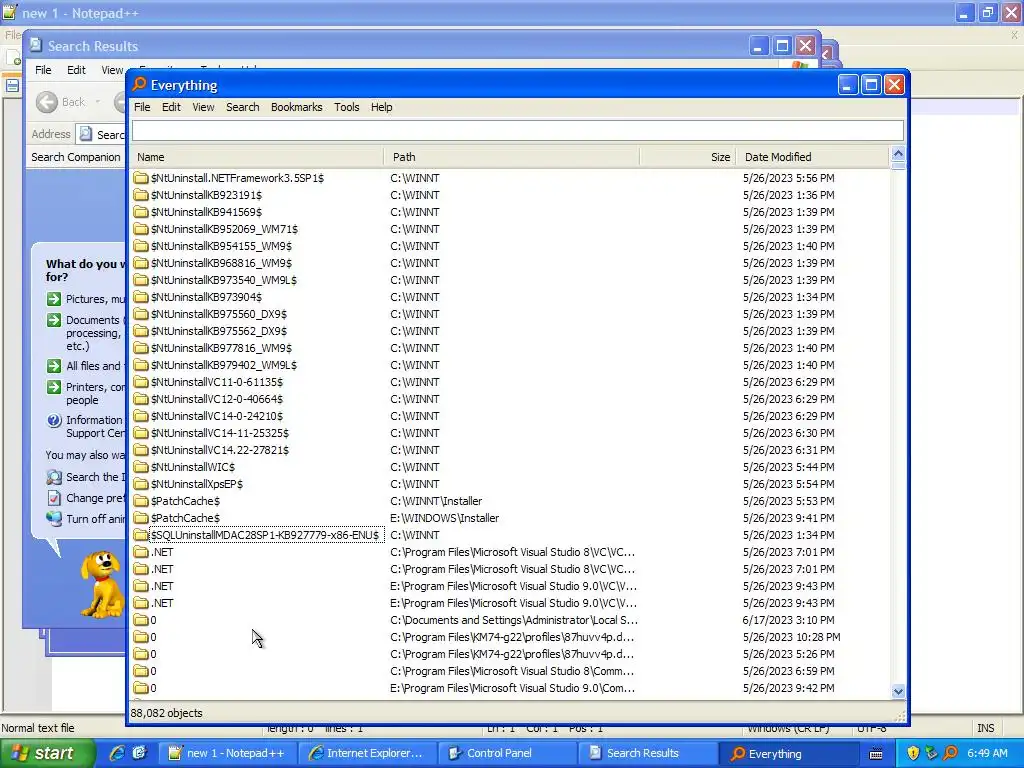The width and height of the screenshot is (1024, 768).
Task: Open the Edit menu in Everything
Action: (171, 107)
